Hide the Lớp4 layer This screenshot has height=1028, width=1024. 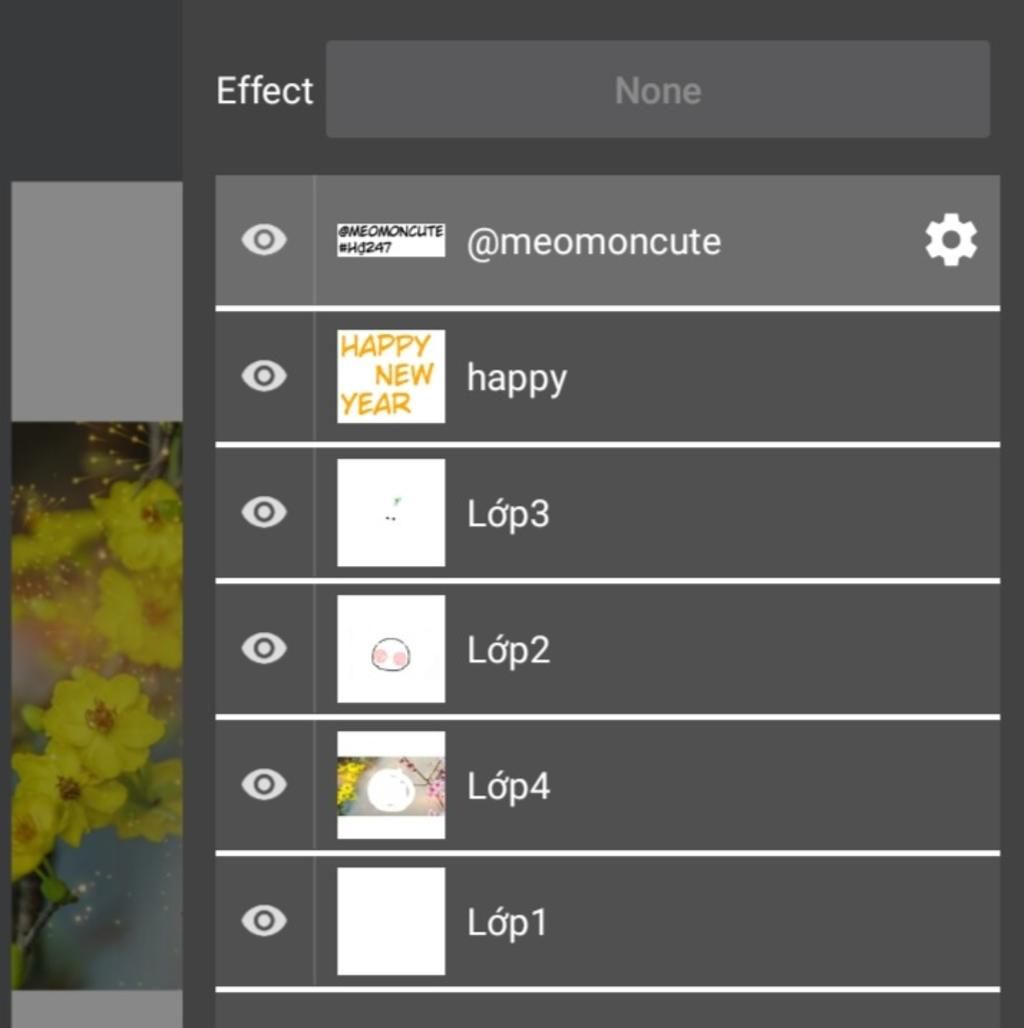coord(264,785)
